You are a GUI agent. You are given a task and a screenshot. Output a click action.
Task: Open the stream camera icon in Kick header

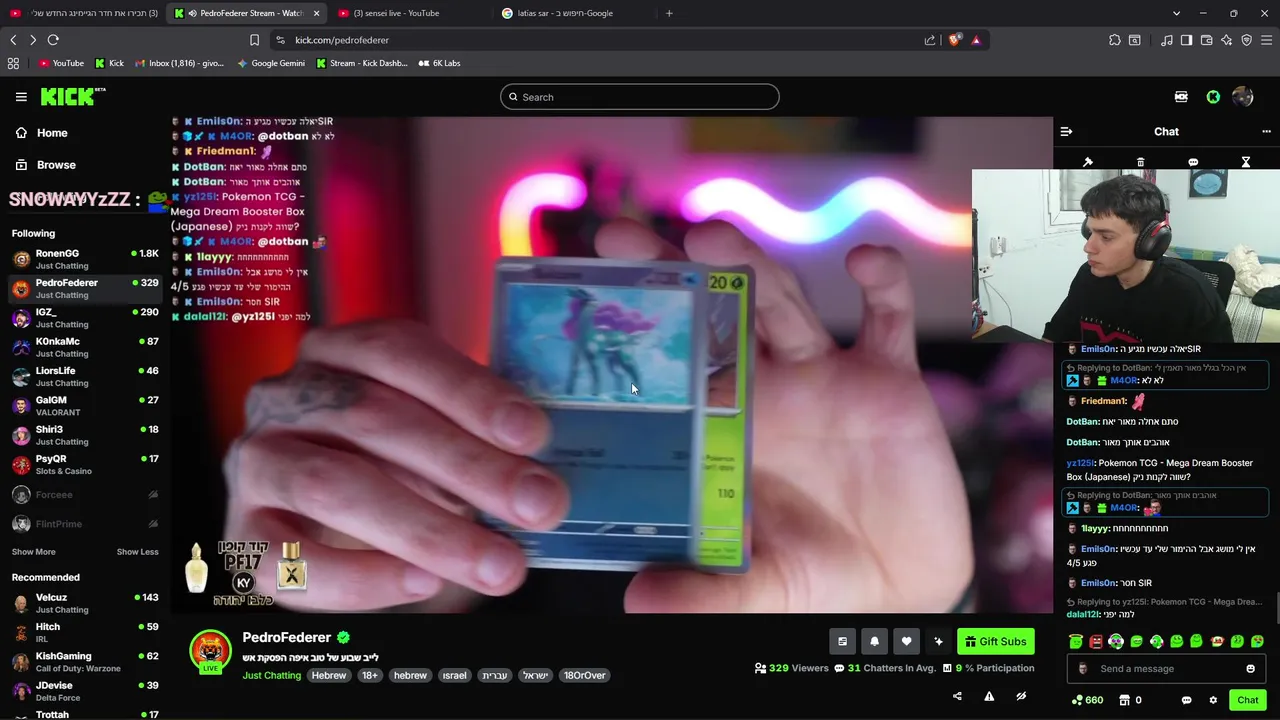coord(1181,97)
